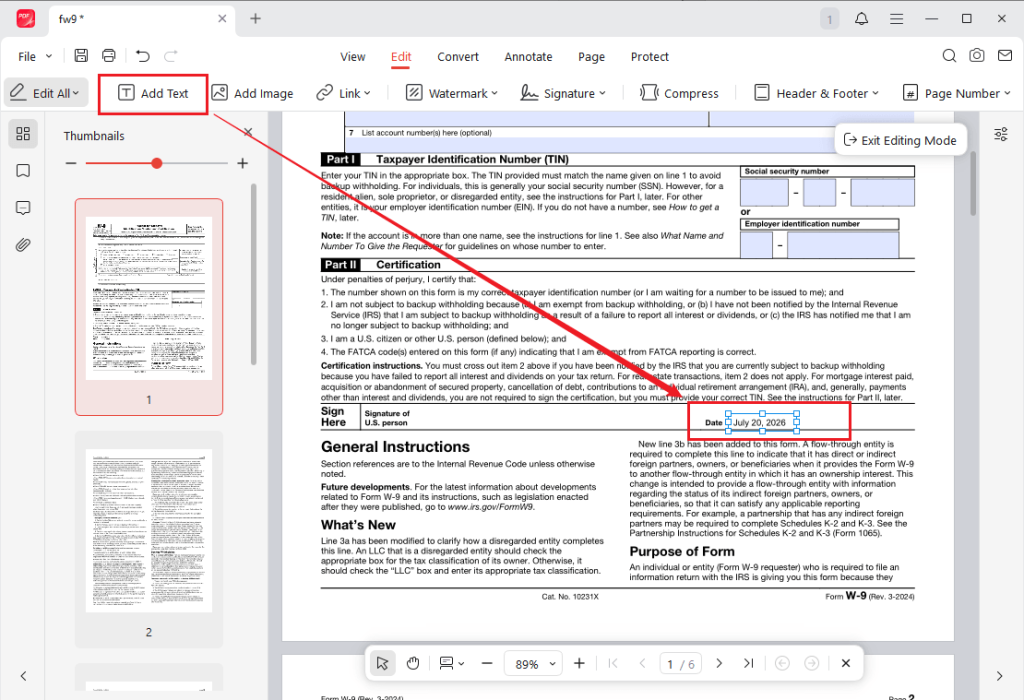Expand the right panel arrow
Viewport: 1024px width, 700px height.
1000,676
